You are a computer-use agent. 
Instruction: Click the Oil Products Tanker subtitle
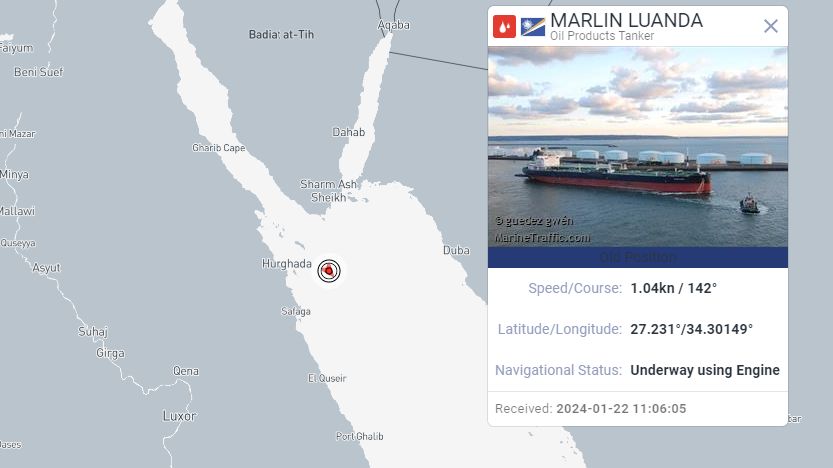point(602,36)
